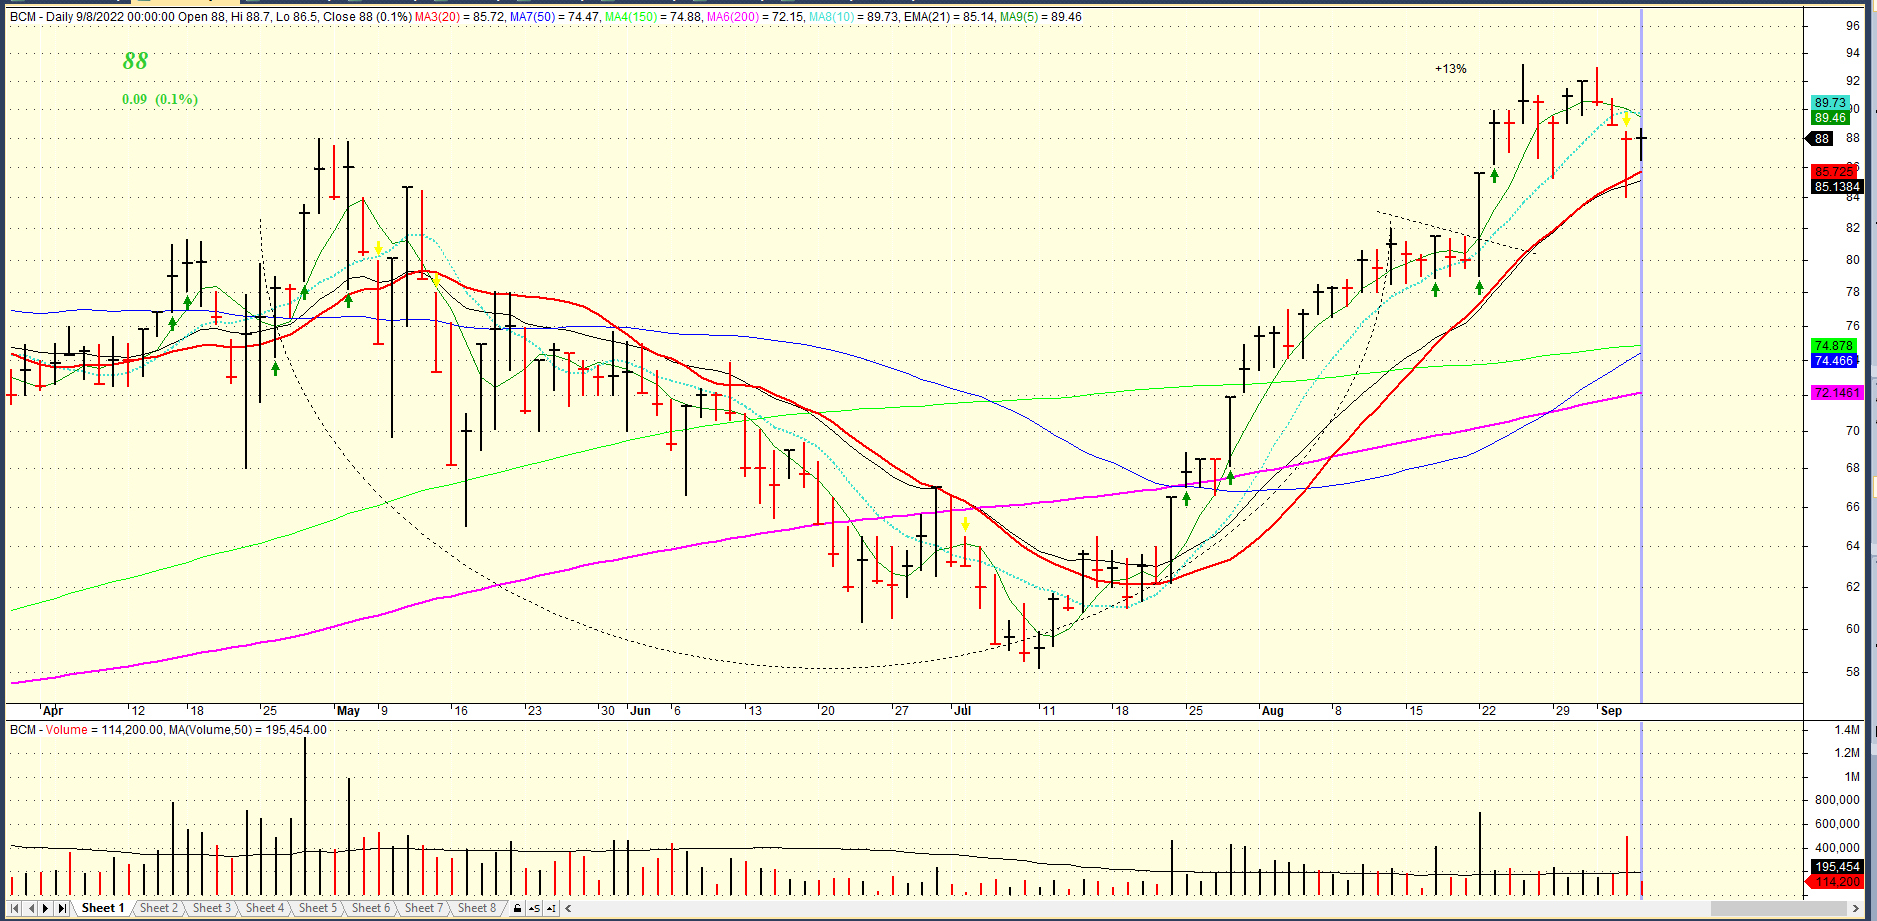Click the left arrow of horizontal scrollbar
The width and height of the screenshot is (1877, 921).
pyautogui.click(x=568, y=908)
